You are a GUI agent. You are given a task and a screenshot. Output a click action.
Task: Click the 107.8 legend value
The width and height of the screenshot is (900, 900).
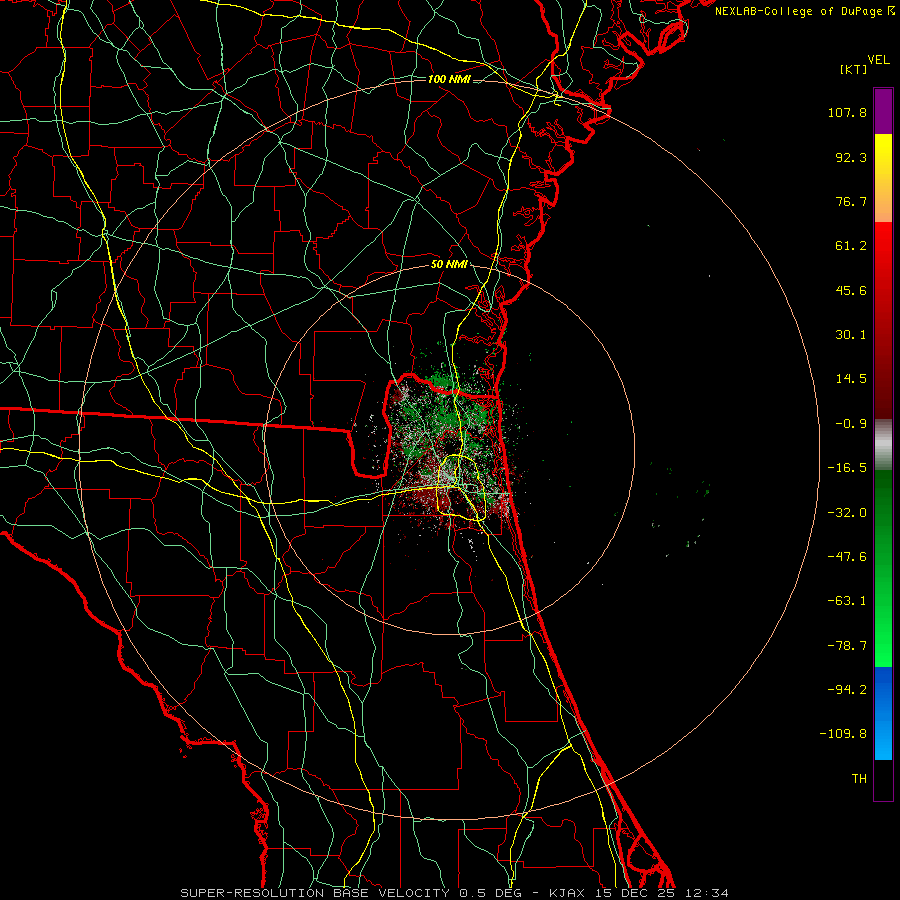847,112
